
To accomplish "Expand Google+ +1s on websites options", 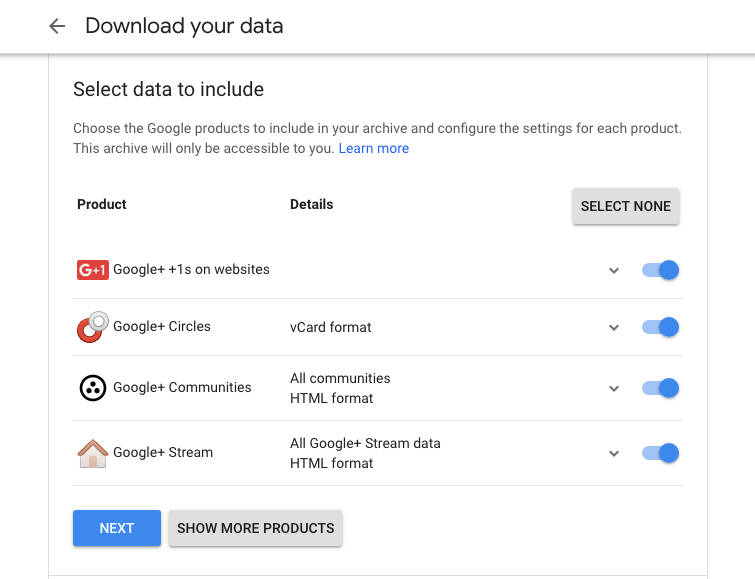I will point(614,271).
